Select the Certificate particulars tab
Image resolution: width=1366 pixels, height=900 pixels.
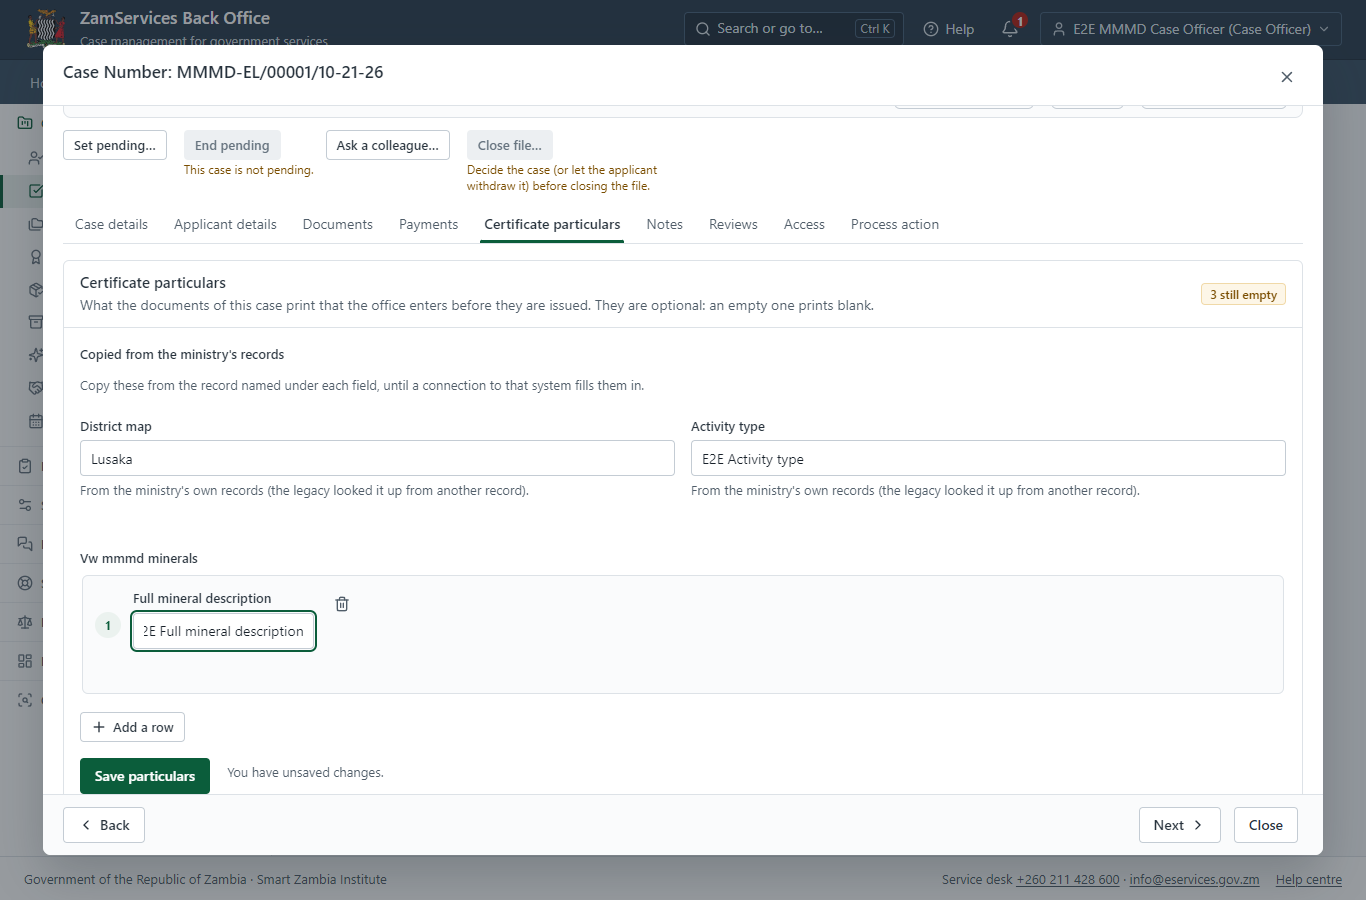(552, 224)
